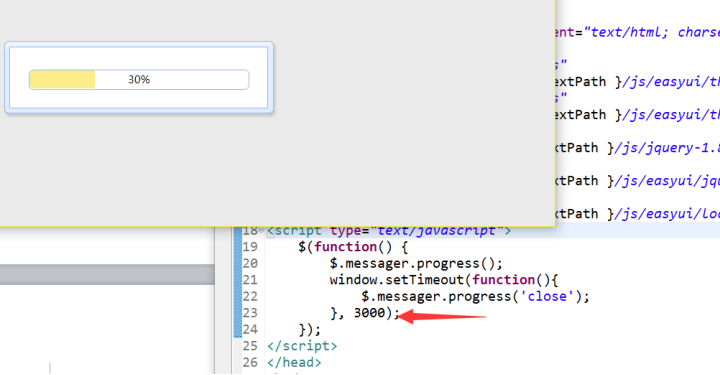Viewport: 720px width, 375px height.
Task: Click the '/js/easyui/Loc' path text
Action: pyautogui.click(x=667, y=214)
